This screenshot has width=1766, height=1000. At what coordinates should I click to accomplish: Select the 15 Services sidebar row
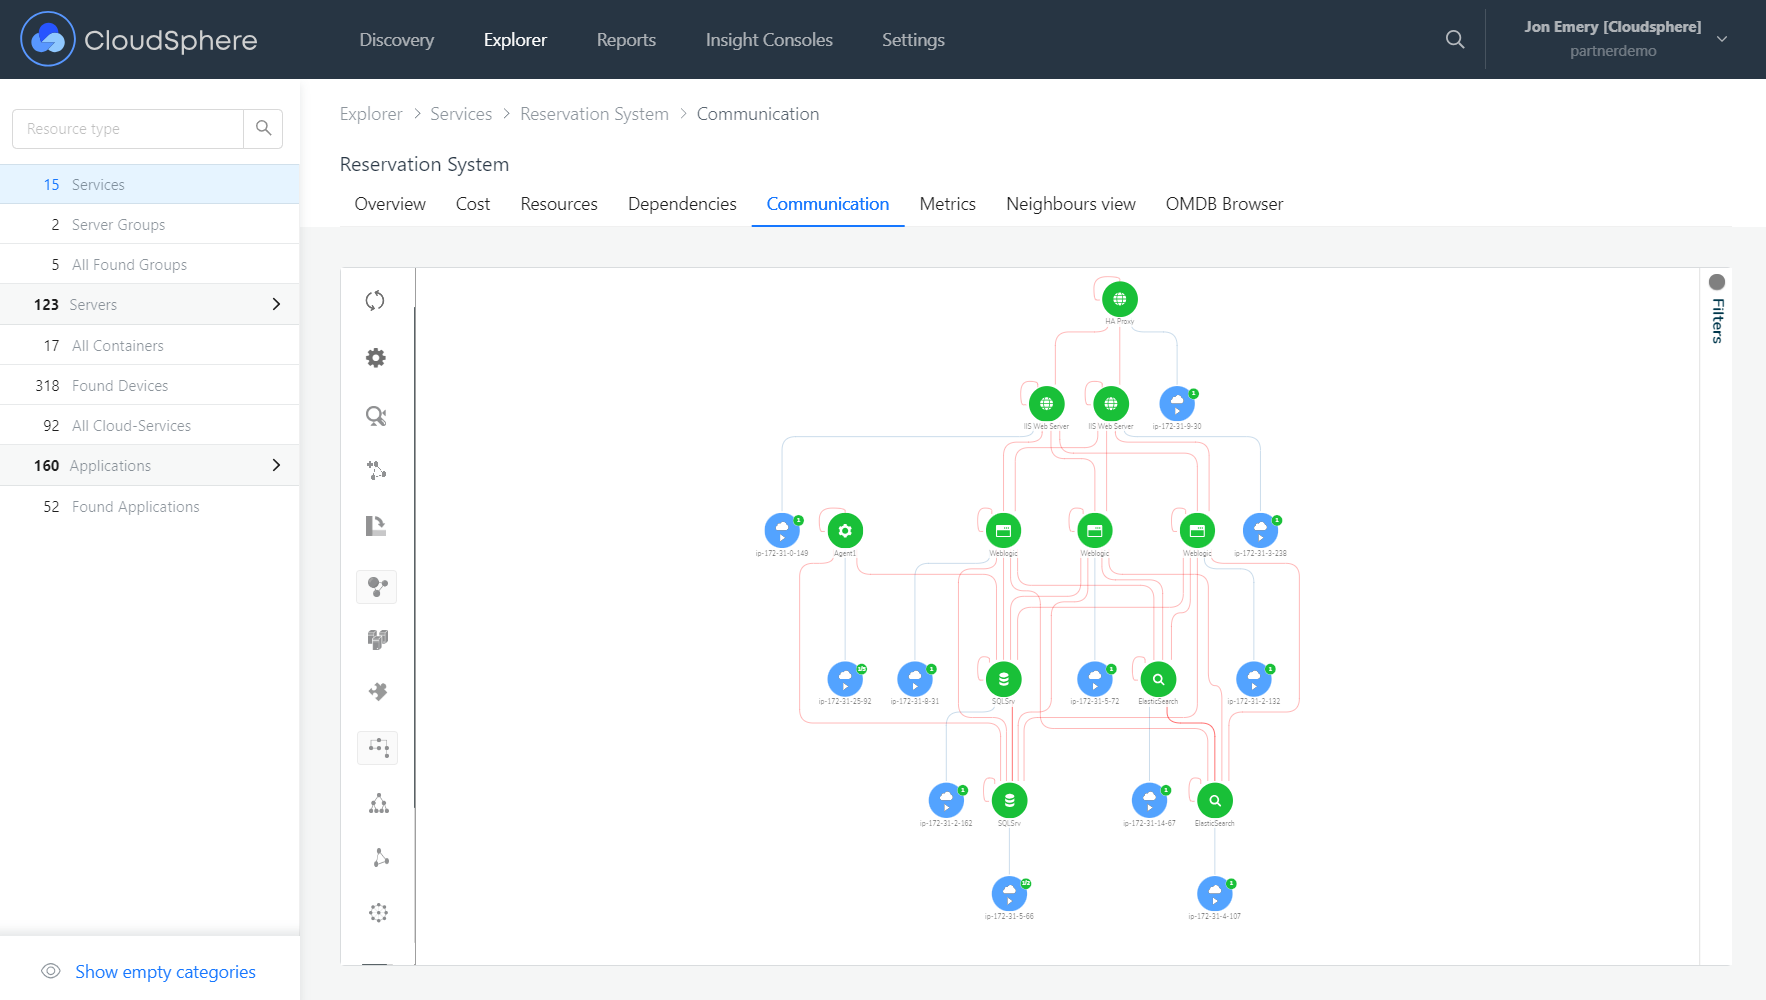[x=150, y=184]
